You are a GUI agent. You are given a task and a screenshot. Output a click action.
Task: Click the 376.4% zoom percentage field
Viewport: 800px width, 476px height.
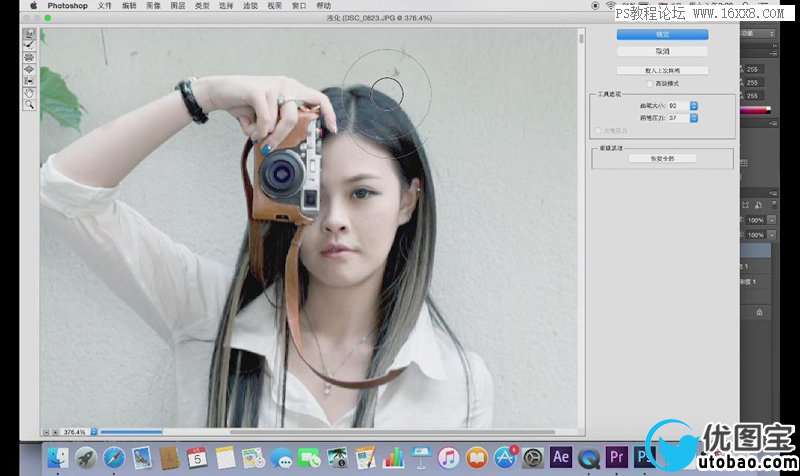(x=74, y=432)
